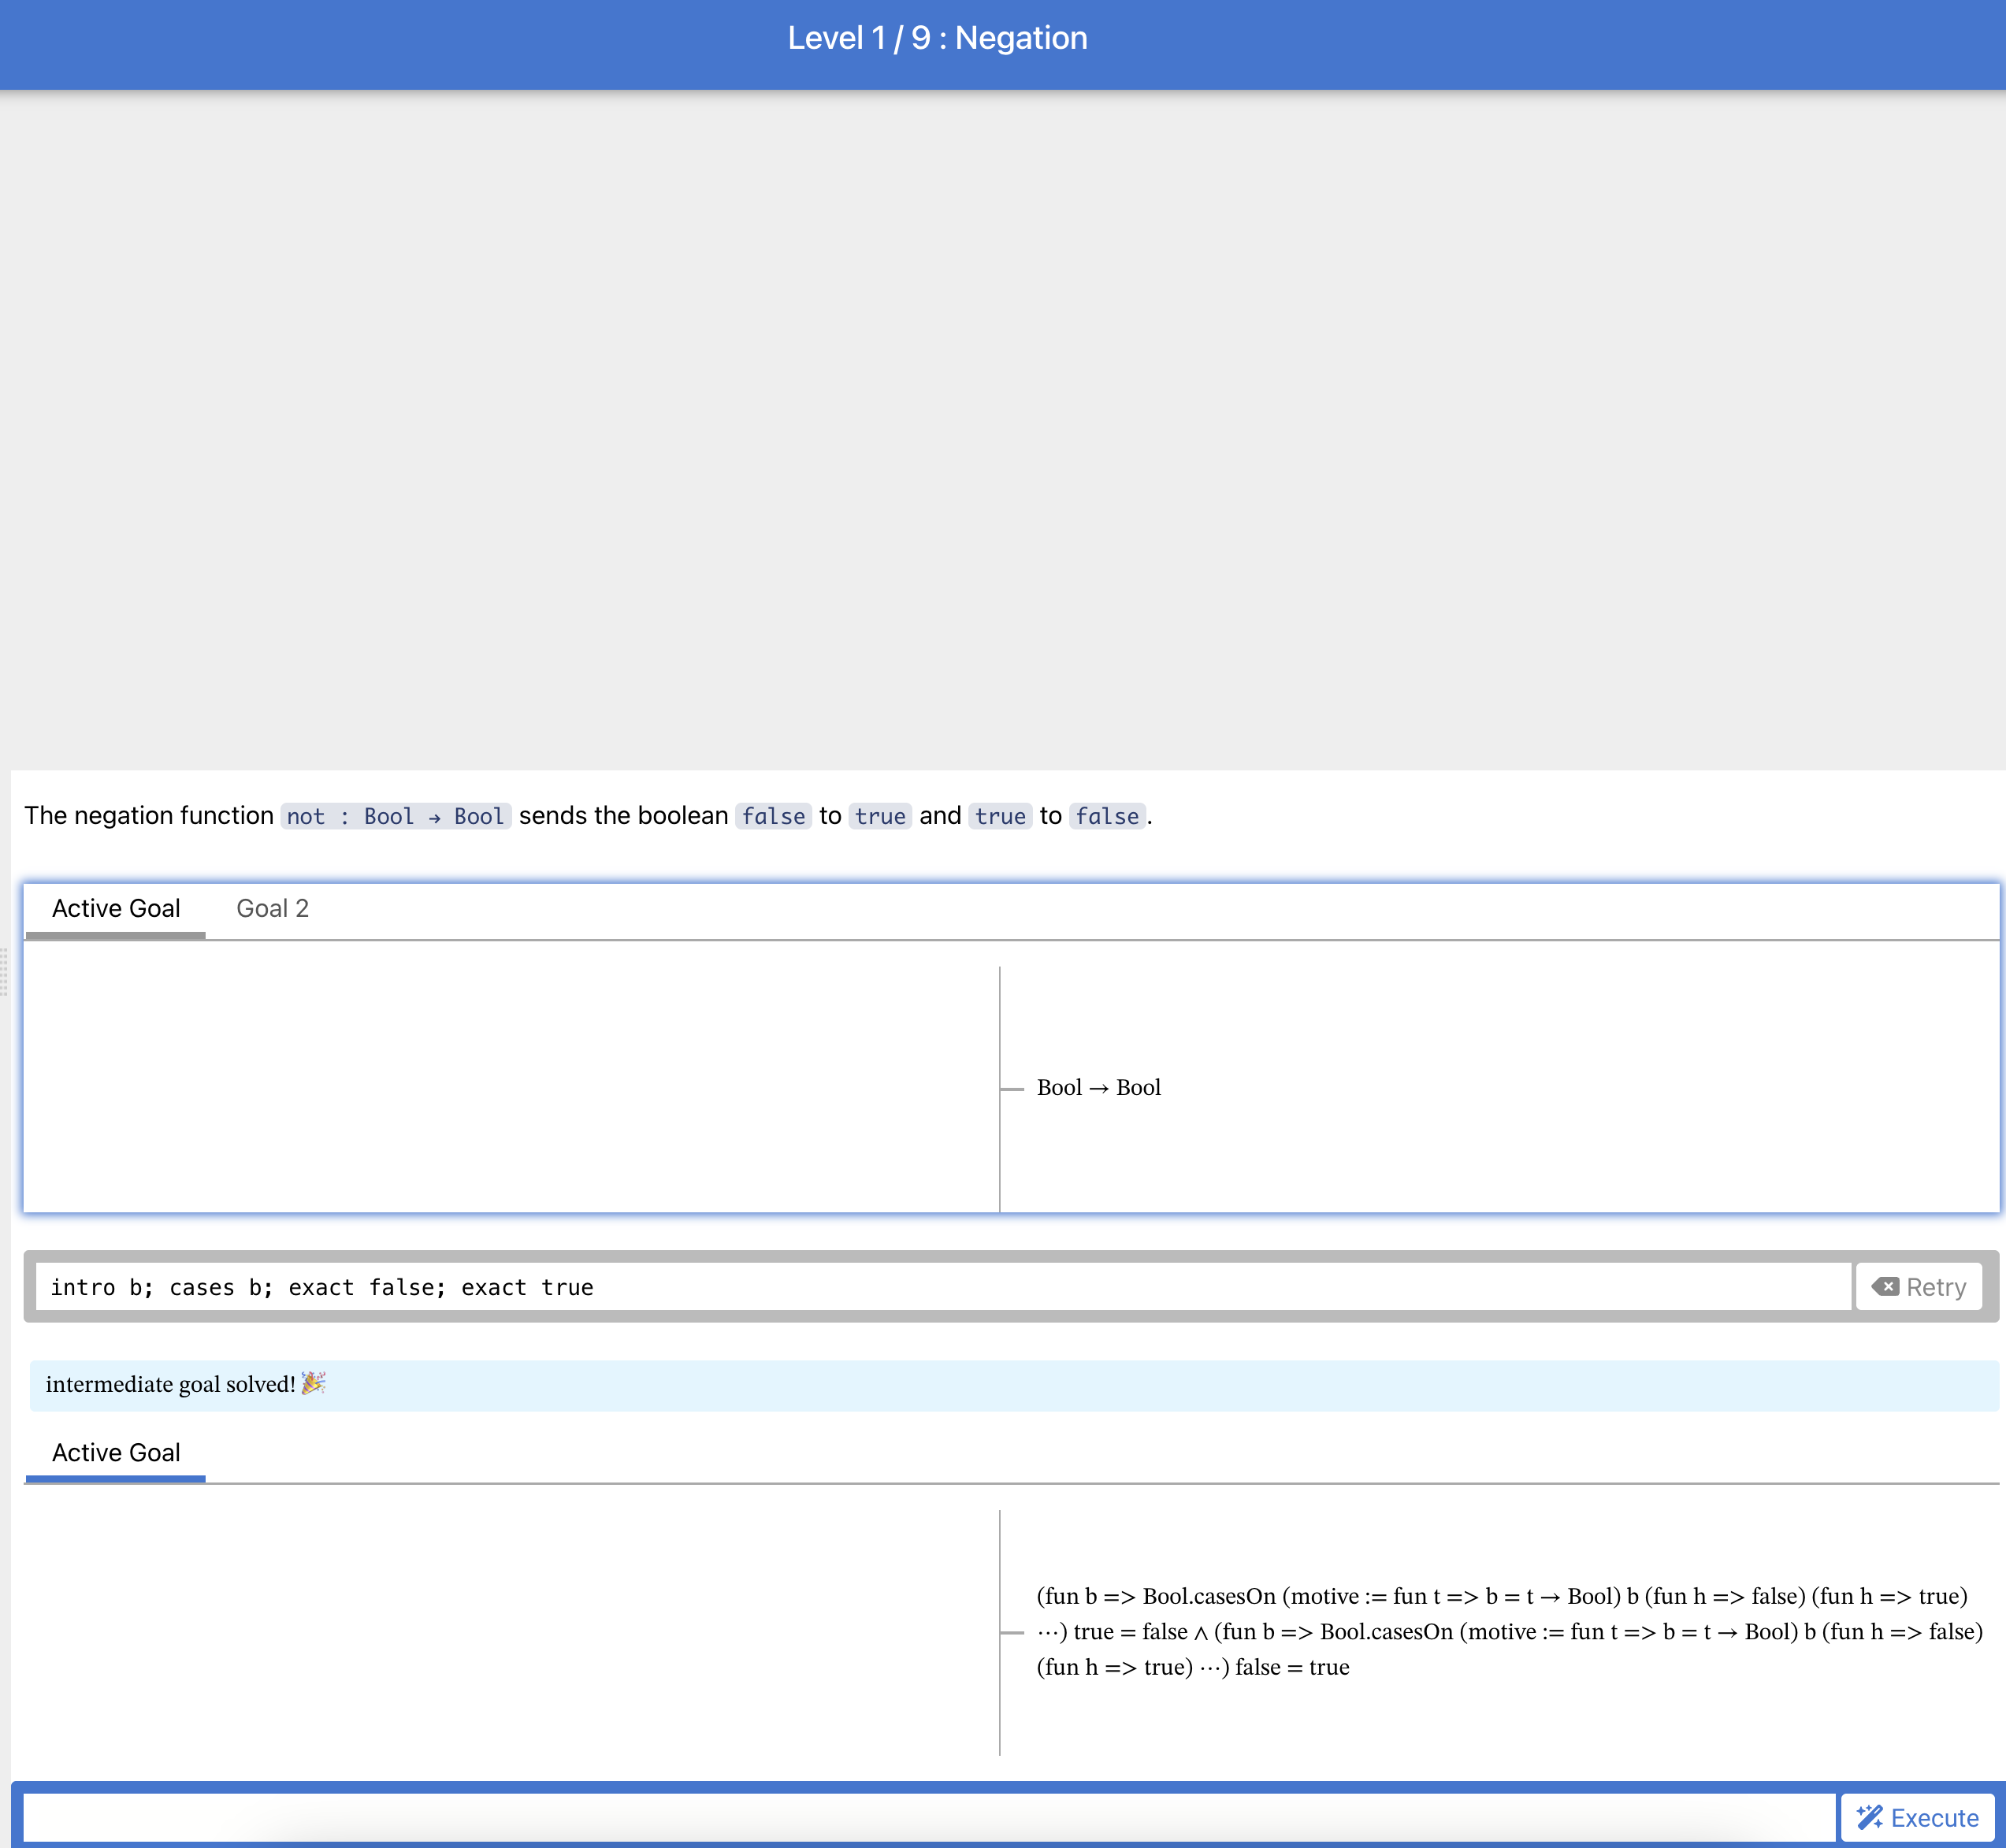This screenshot has height=1848, width=2006.
Task: Click the party popper emoji
Action: pos(313,1383)
